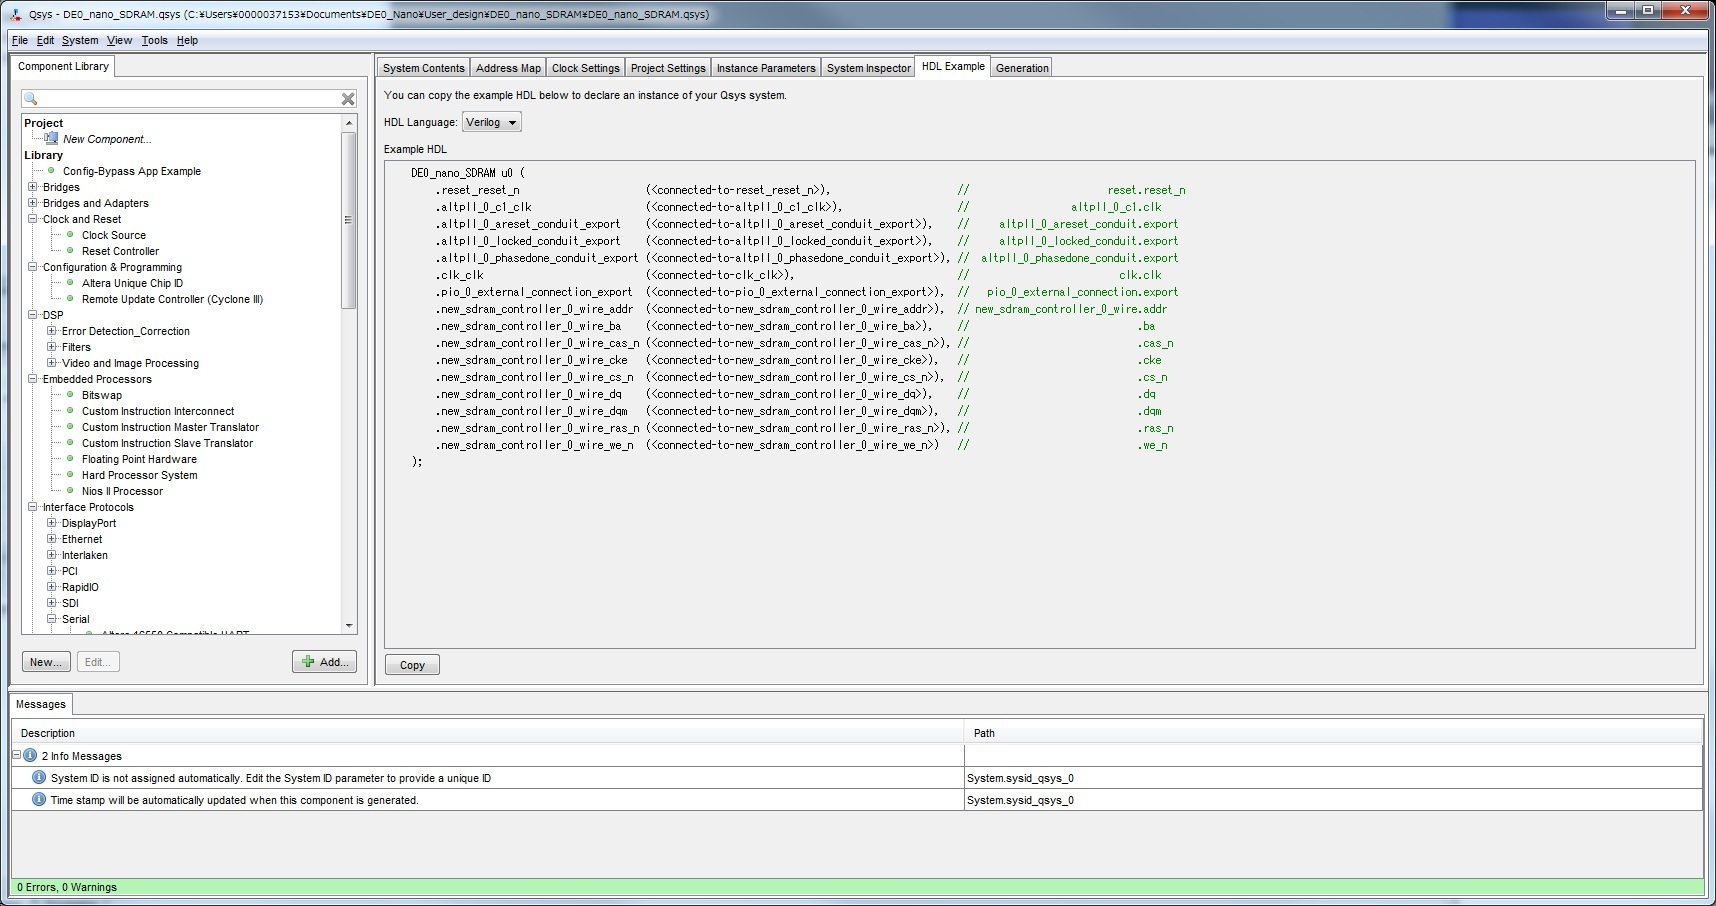The image size is (1716, 906).
Task: Clear the component library search field
Action: pyautogui.click(x=348, y=98)
